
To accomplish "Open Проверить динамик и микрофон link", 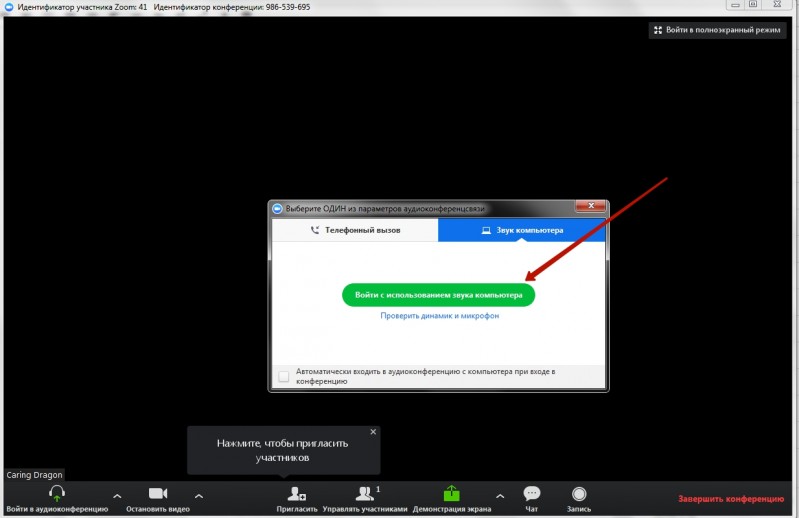I will click(439, 316).
